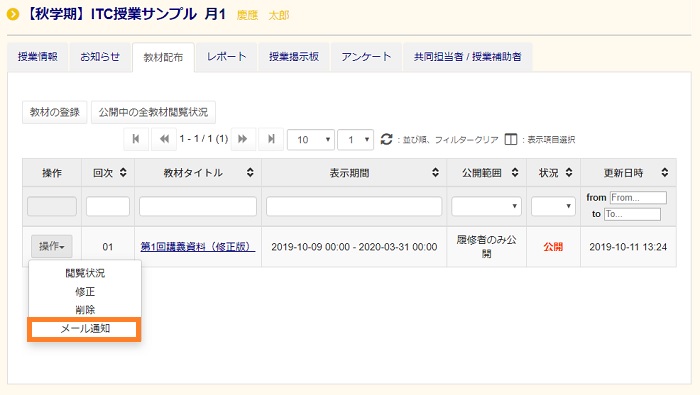Screen dimensions: 700x395
Task: Choose メール通知 from the operation menu
Action: point(84,329)
